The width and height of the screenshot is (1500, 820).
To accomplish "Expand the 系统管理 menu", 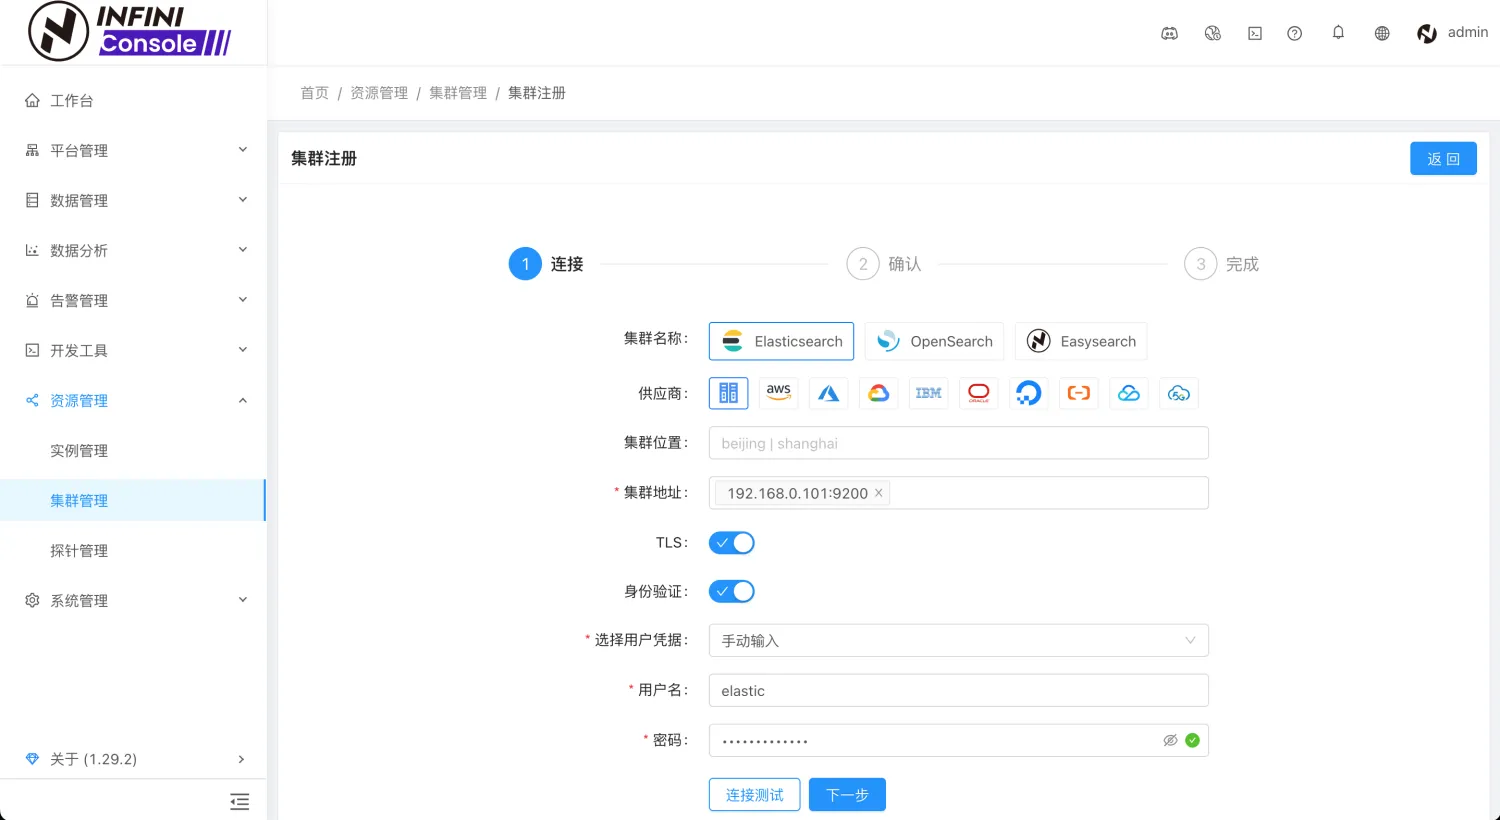I will (133, 600).
